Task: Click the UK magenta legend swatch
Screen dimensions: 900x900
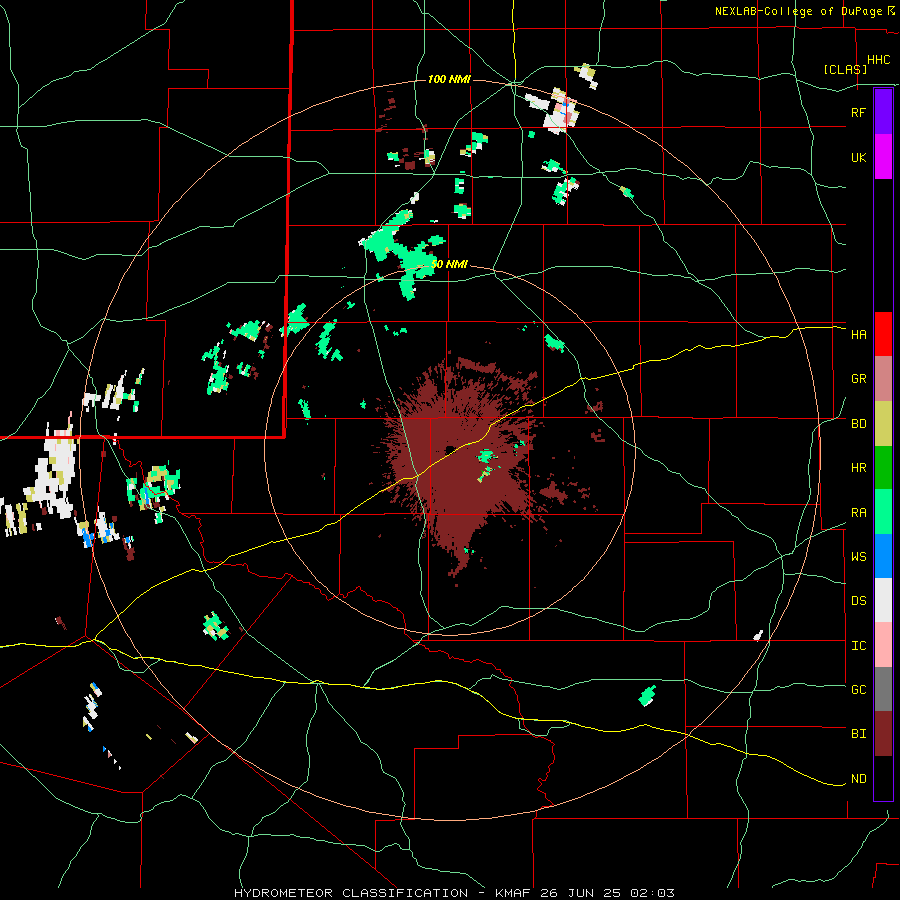Action: click(883, 157)
